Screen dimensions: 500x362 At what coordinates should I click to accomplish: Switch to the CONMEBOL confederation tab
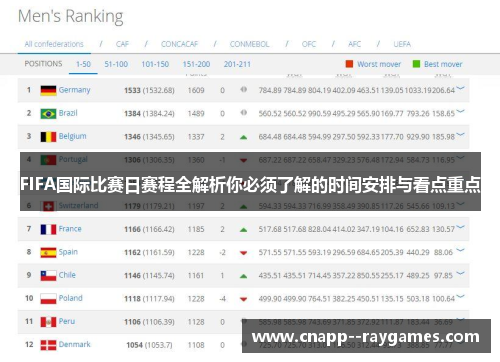[x=249, y=44]
